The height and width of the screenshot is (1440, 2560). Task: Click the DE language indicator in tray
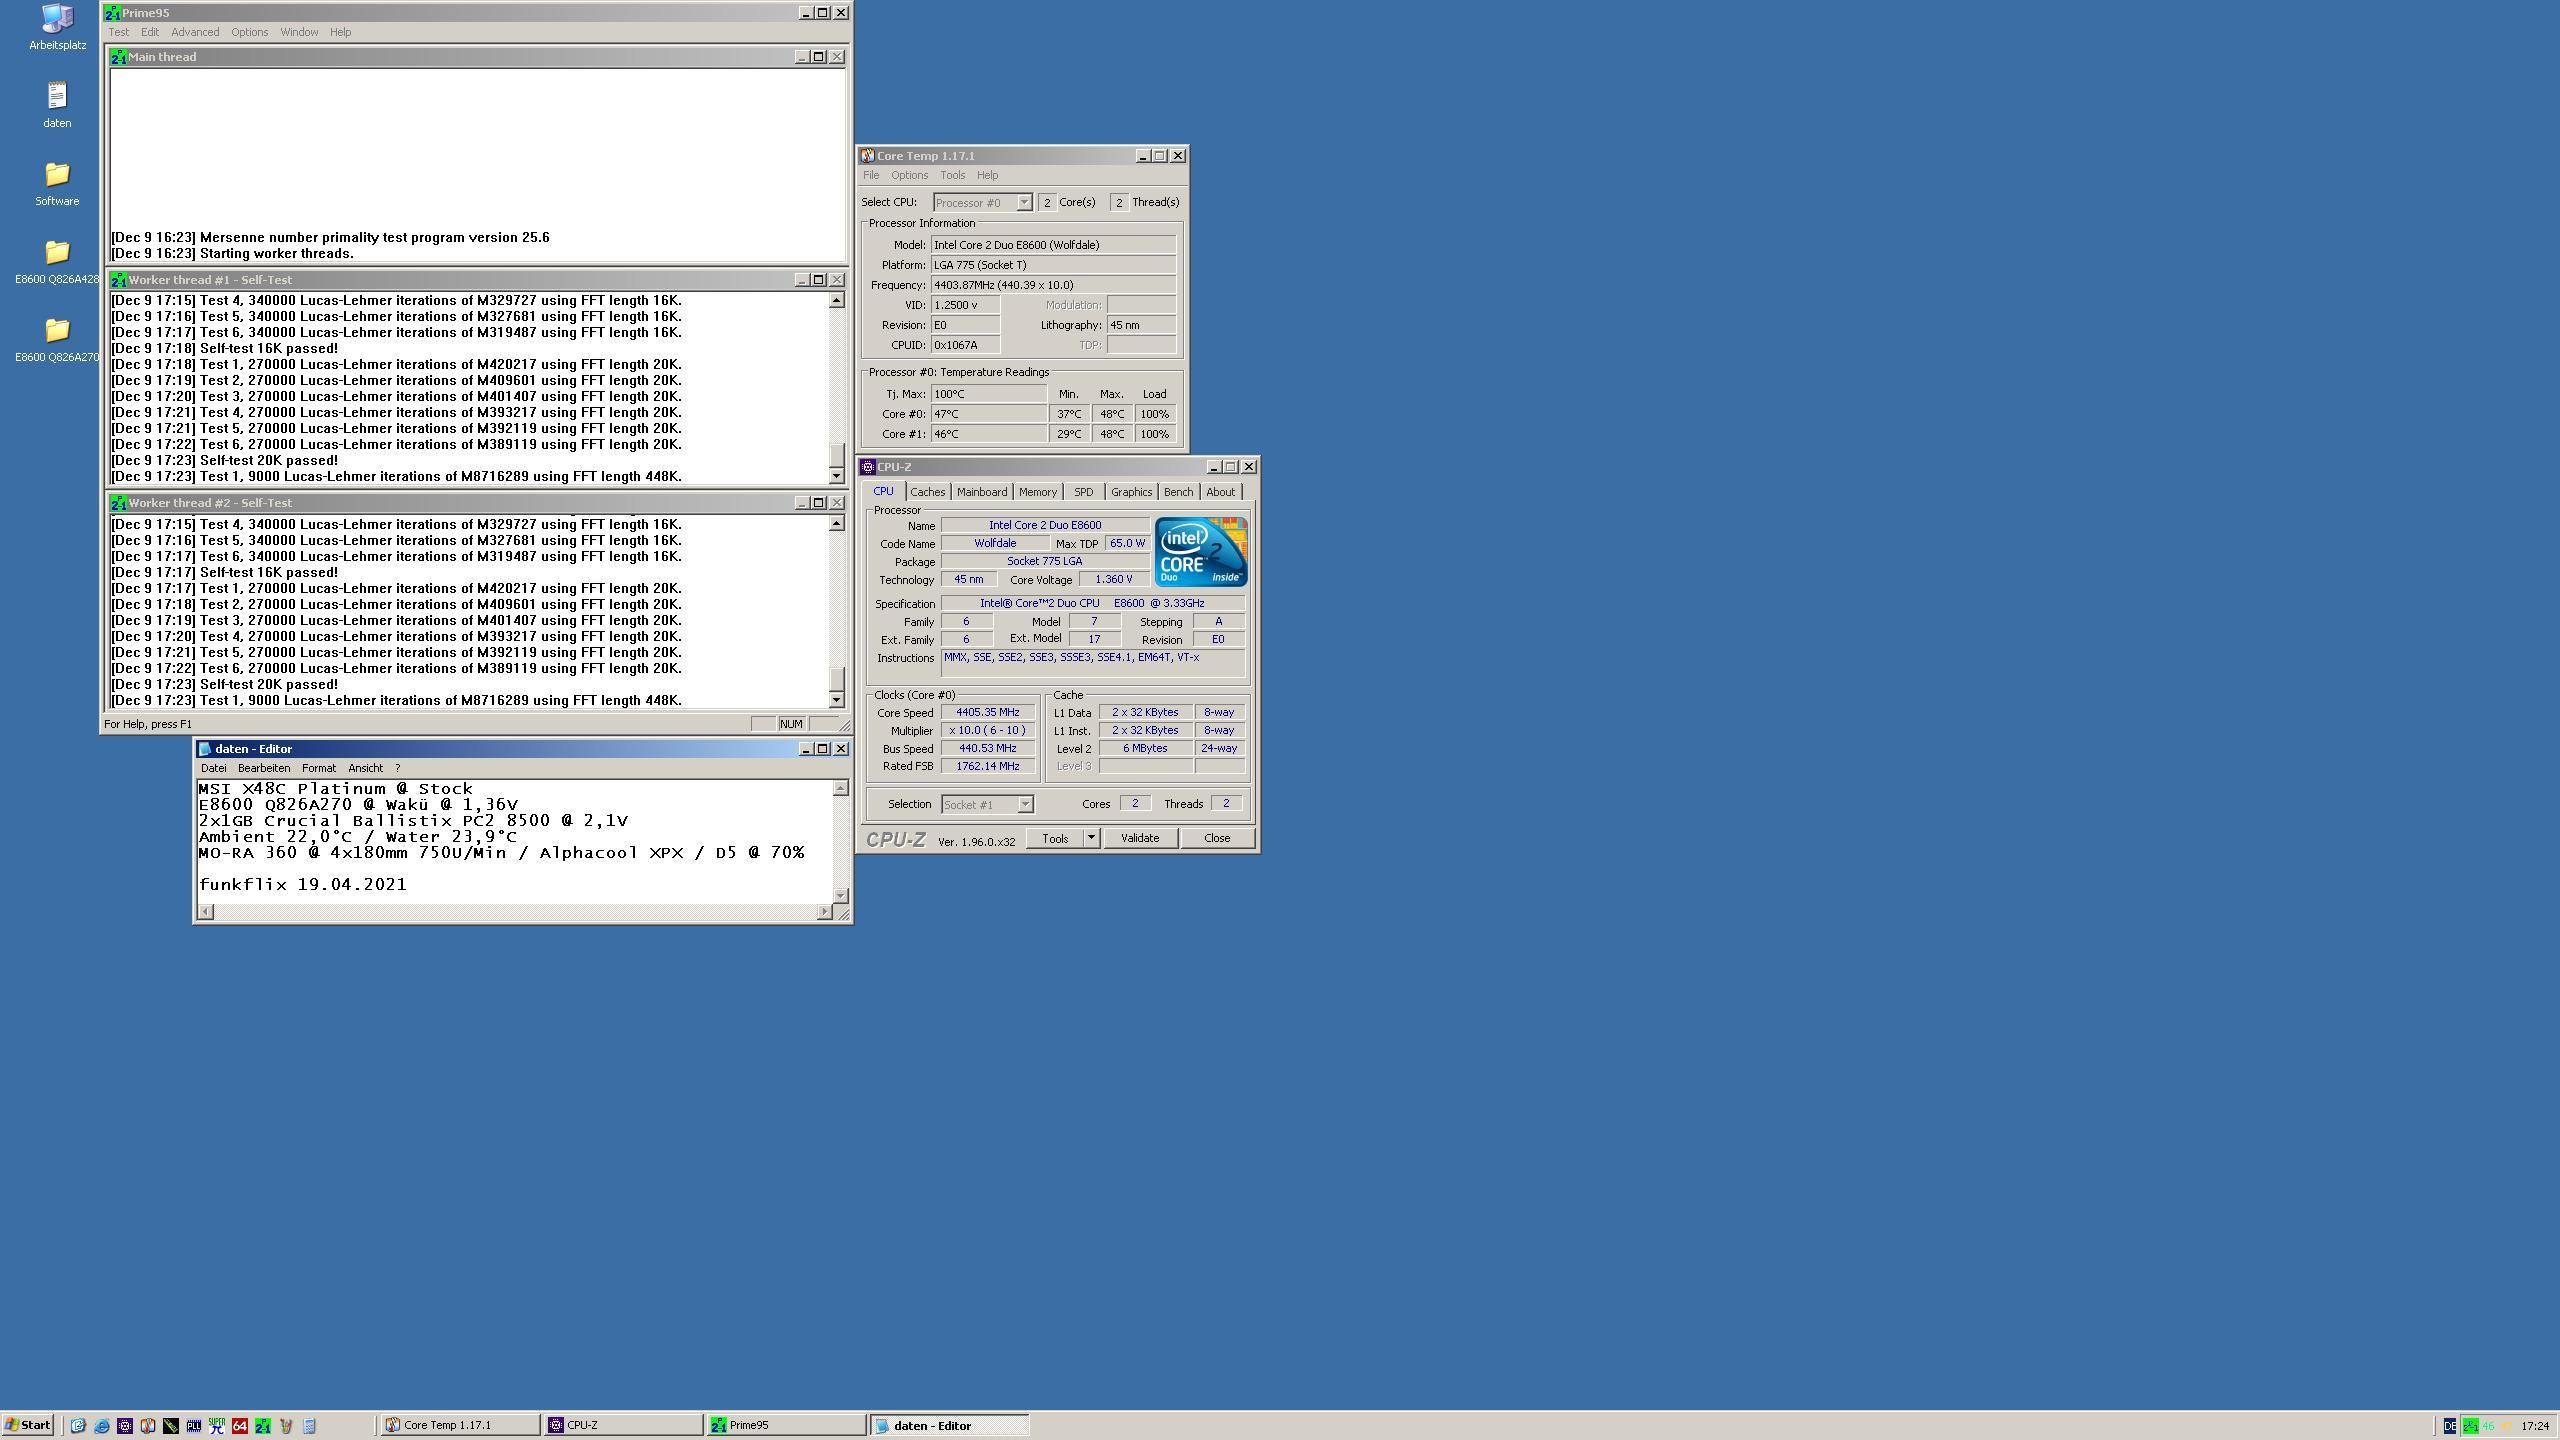tap(2450, 1426)
